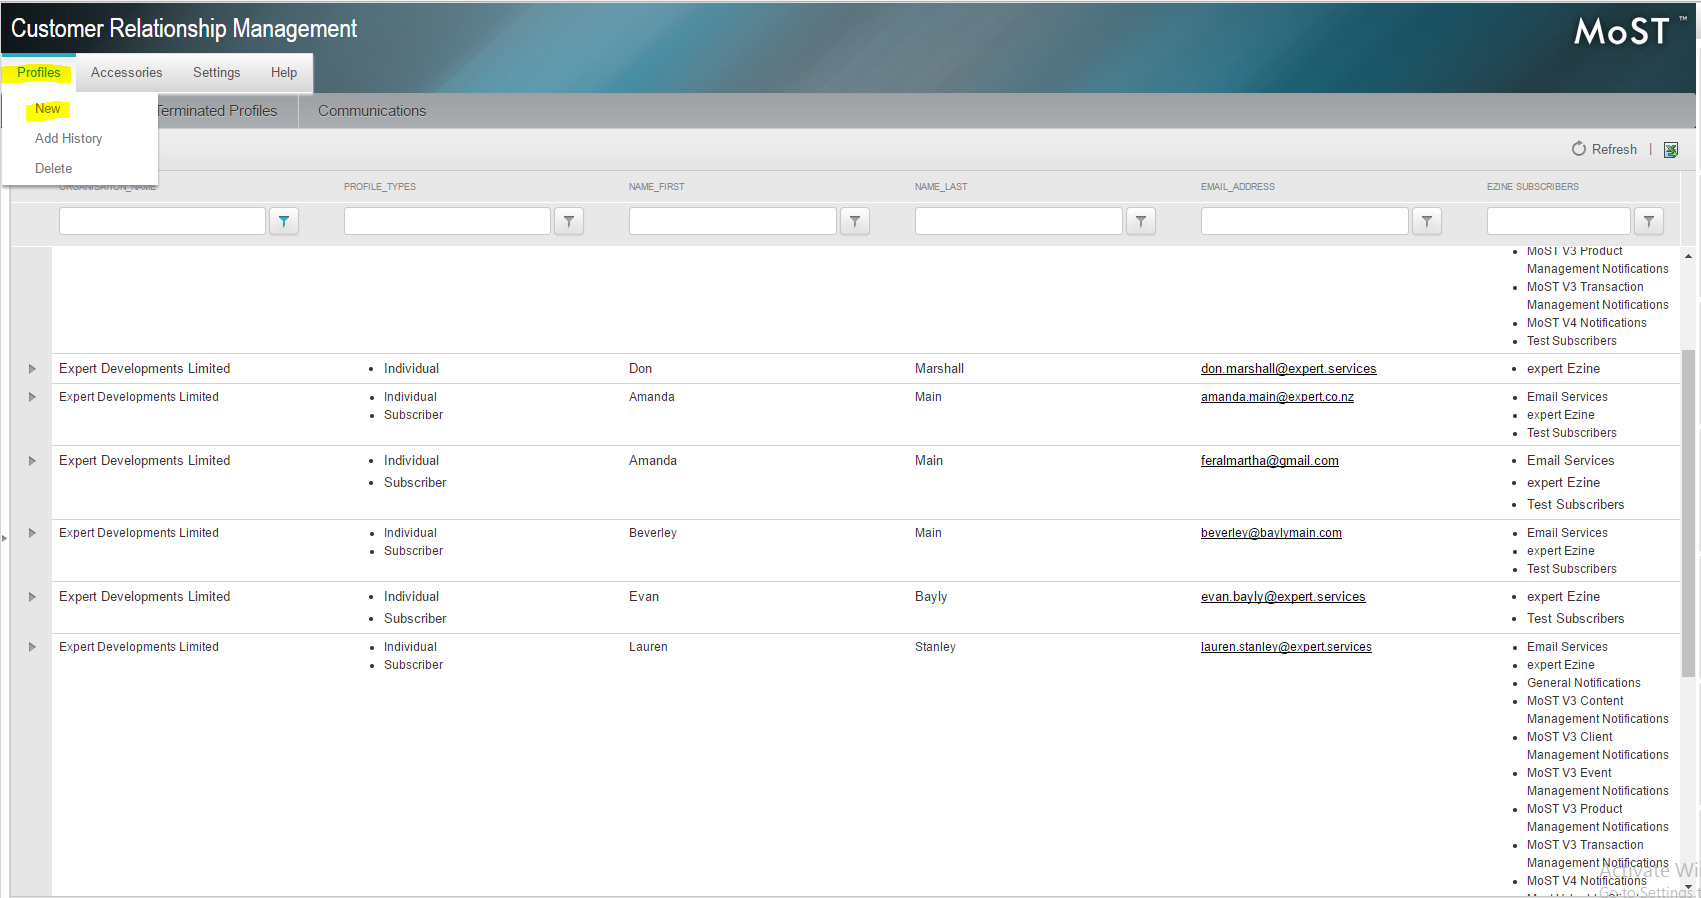Sort by EMAIL_ADDRESS column header
The image size is (1701, 898).
pos(1238,187)
